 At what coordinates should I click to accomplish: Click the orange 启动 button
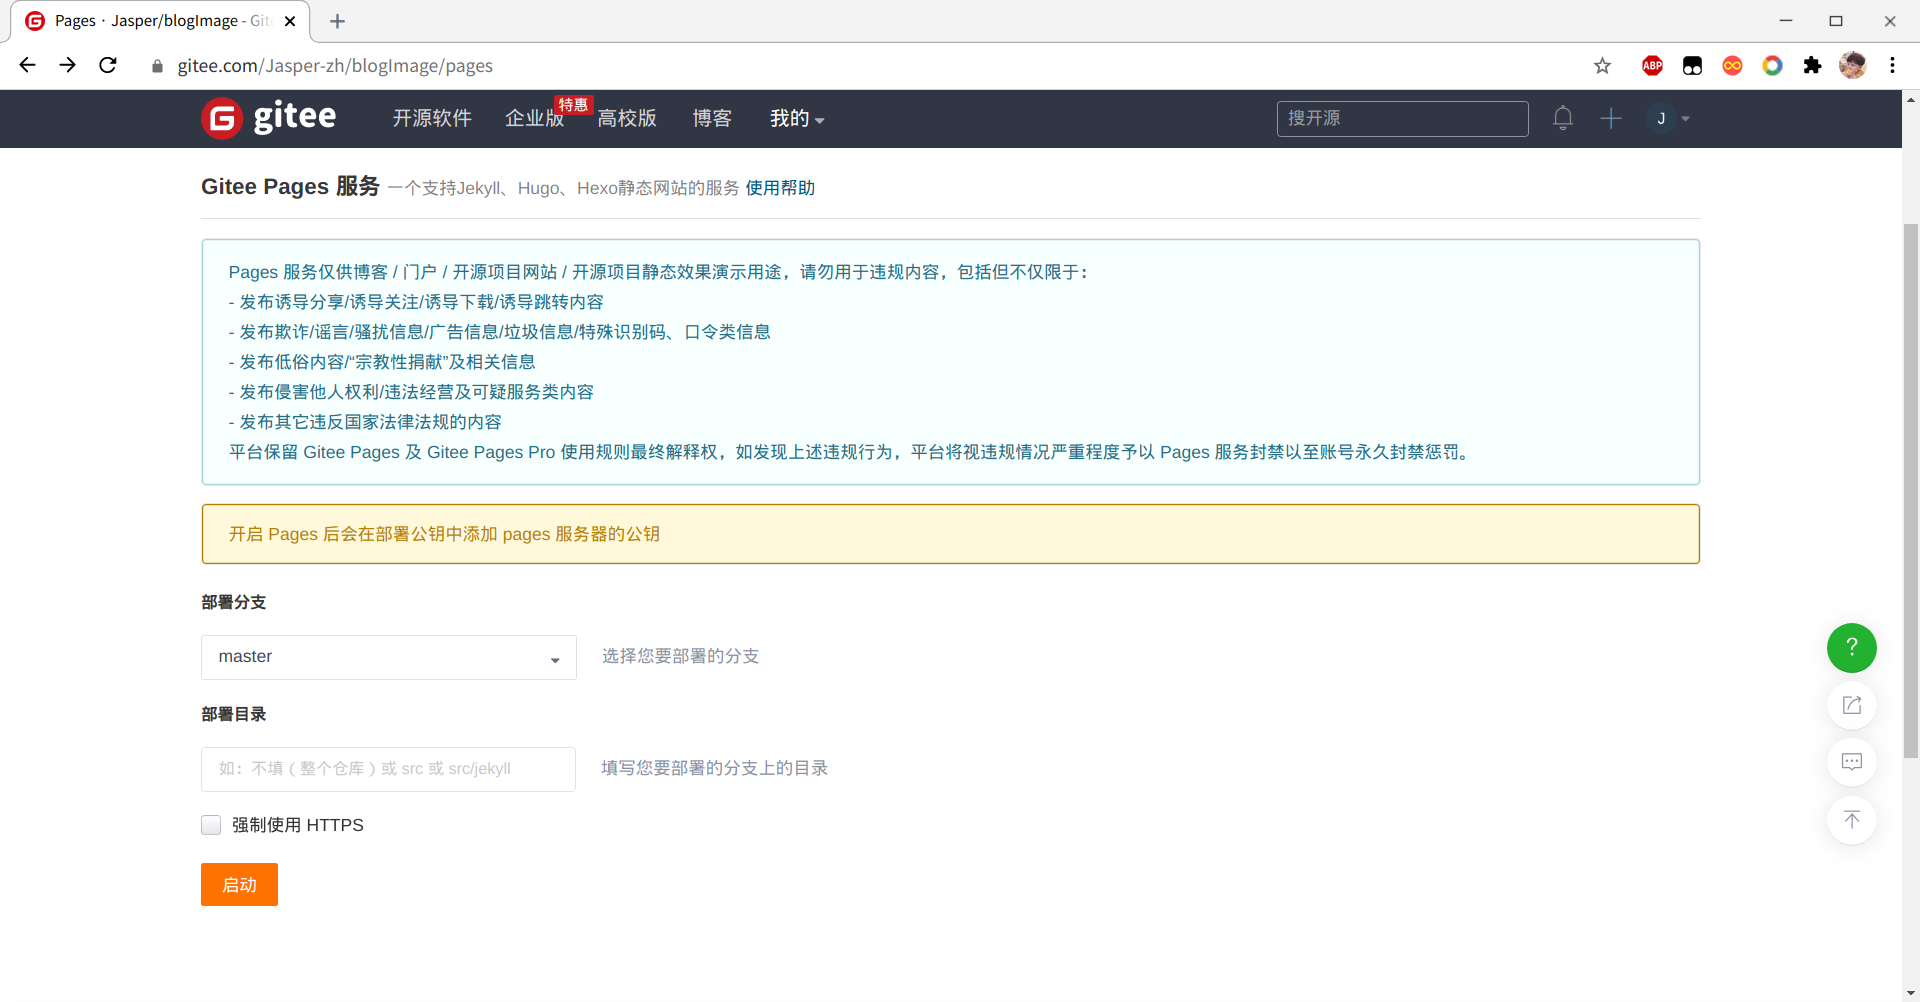[x=239, y=885]
